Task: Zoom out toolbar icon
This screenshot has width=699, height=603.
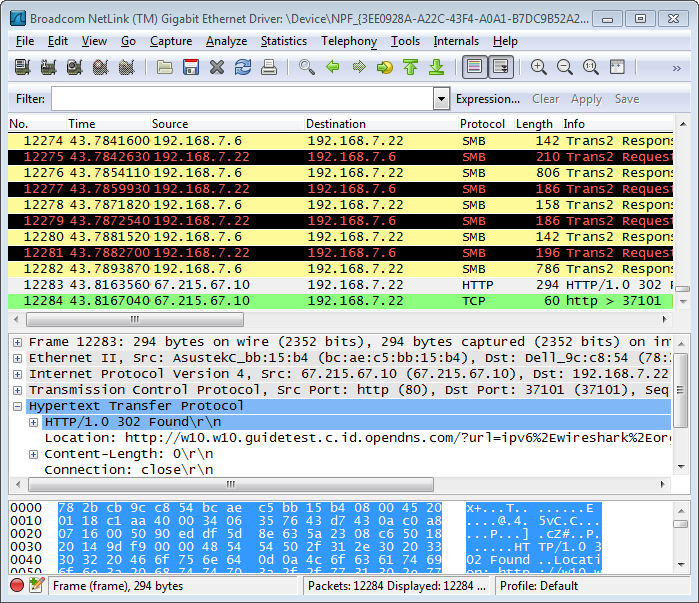Action: tap(565, 67)
